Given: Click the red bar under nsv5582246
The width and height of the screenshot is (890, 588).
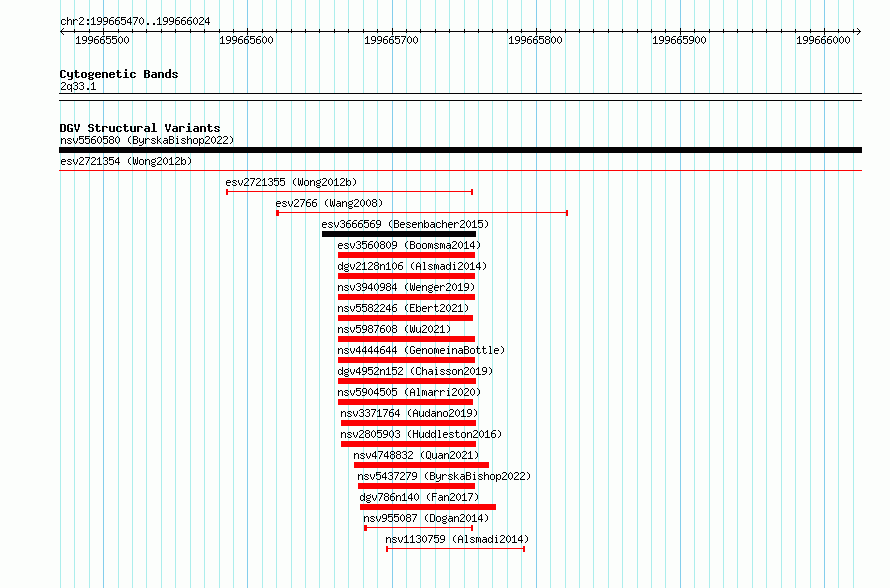Looking at the screenshot, I should (x=405, y=318).
